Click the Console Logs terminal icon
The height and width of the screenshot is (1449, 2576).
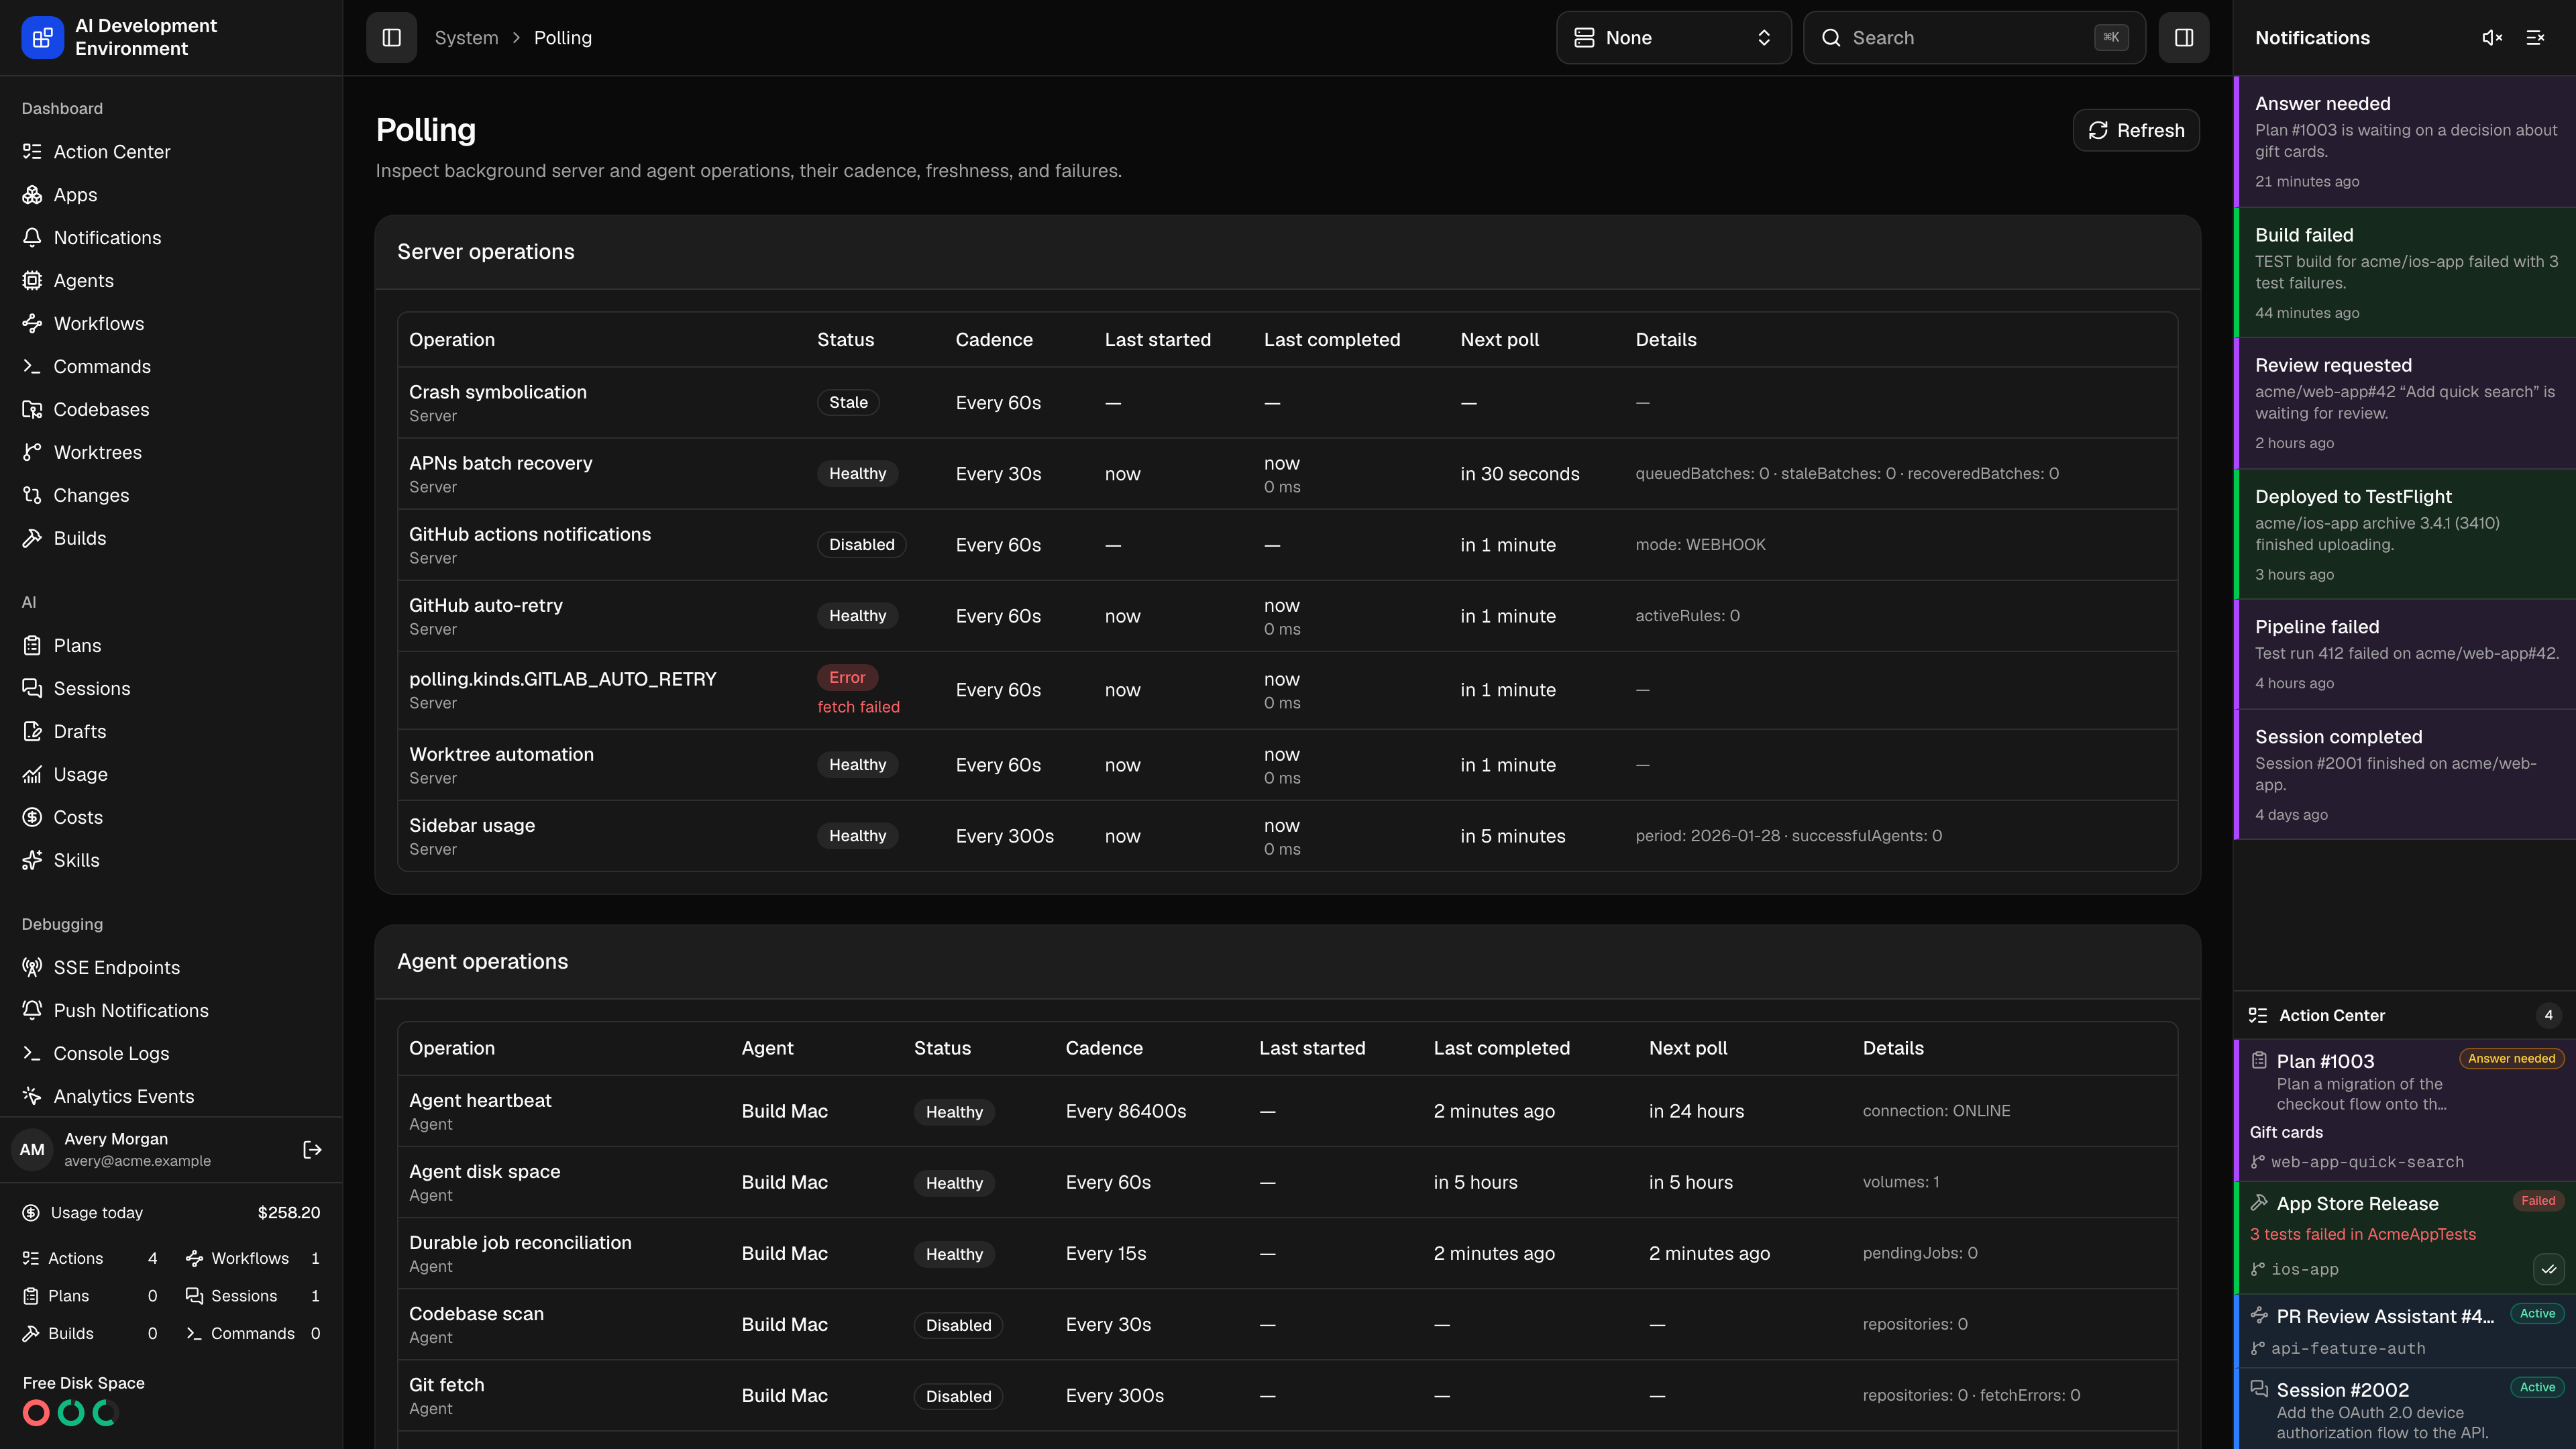(x=32, y=1054)
